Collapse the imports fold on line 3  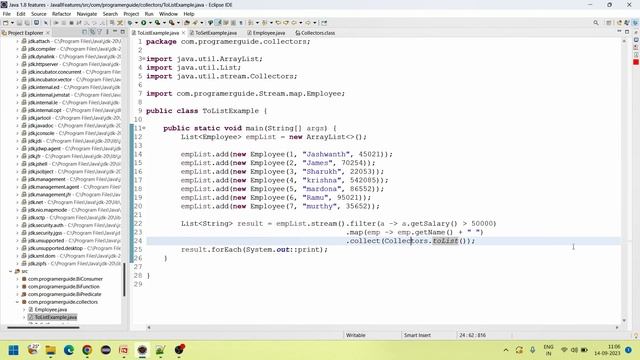(144, 59)
